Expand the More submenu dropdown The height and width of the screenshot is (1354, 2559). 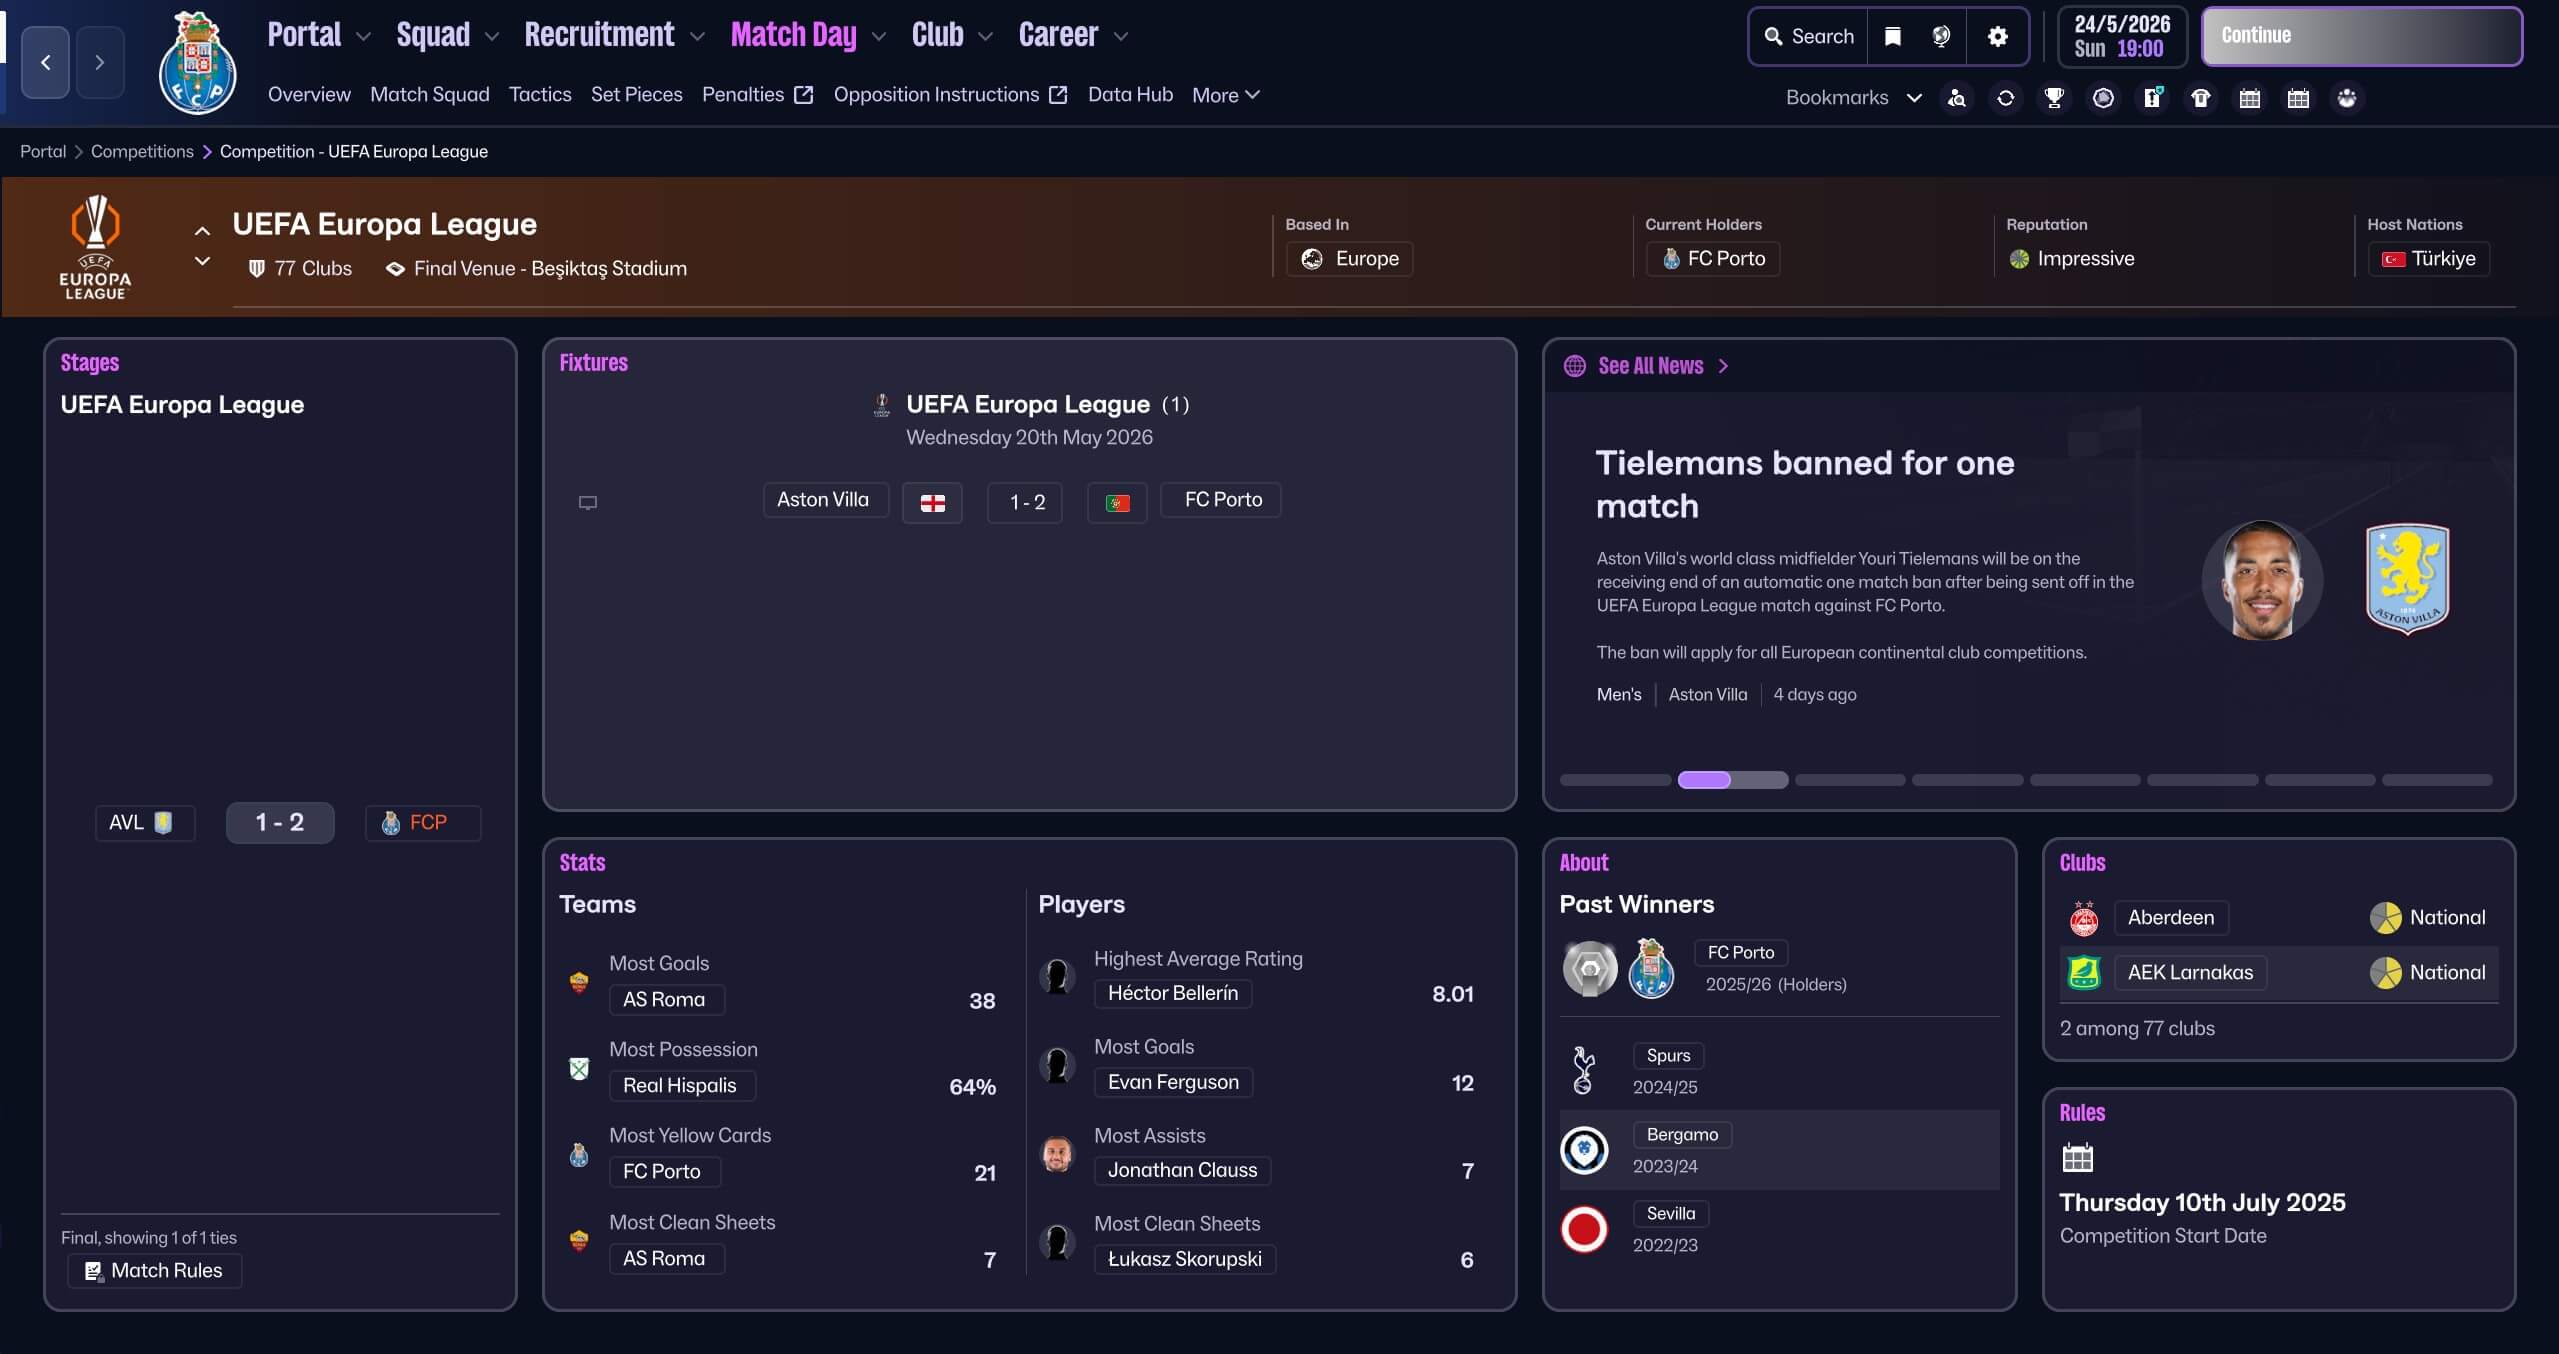point(1225,95)
